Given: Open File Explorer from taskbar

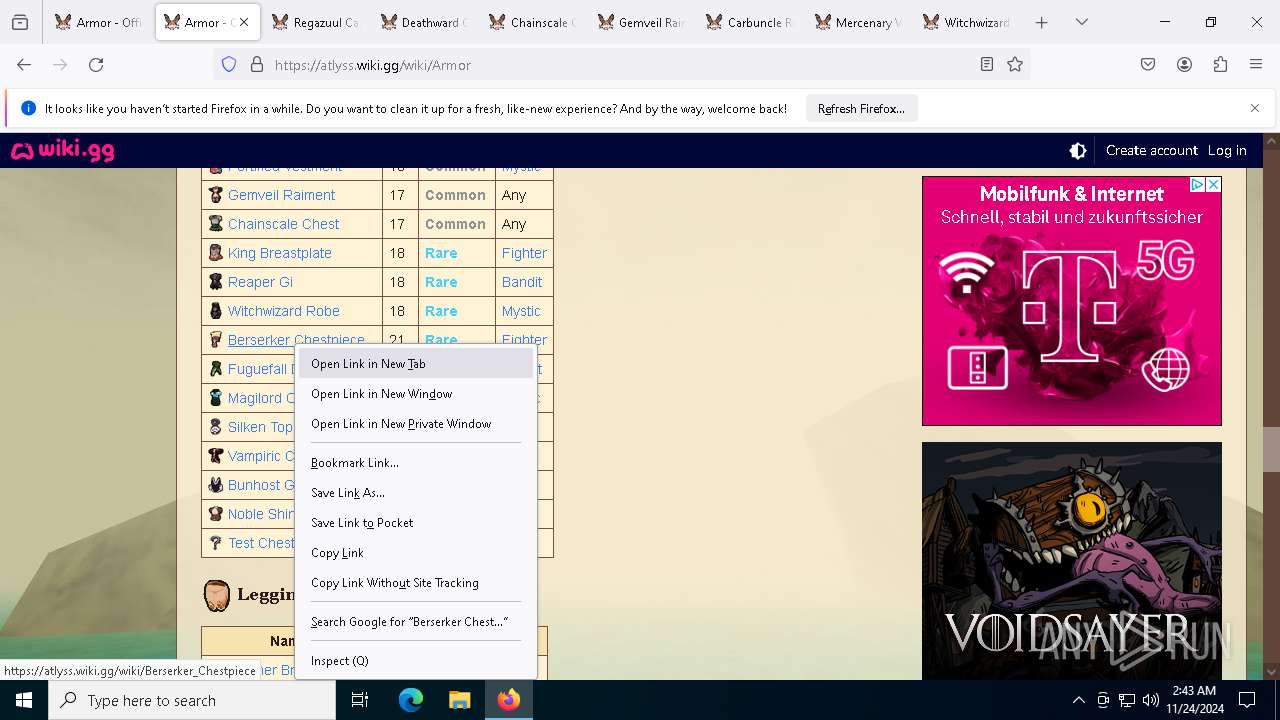Looking at the screenshot, I should click(x=459, y=700).
